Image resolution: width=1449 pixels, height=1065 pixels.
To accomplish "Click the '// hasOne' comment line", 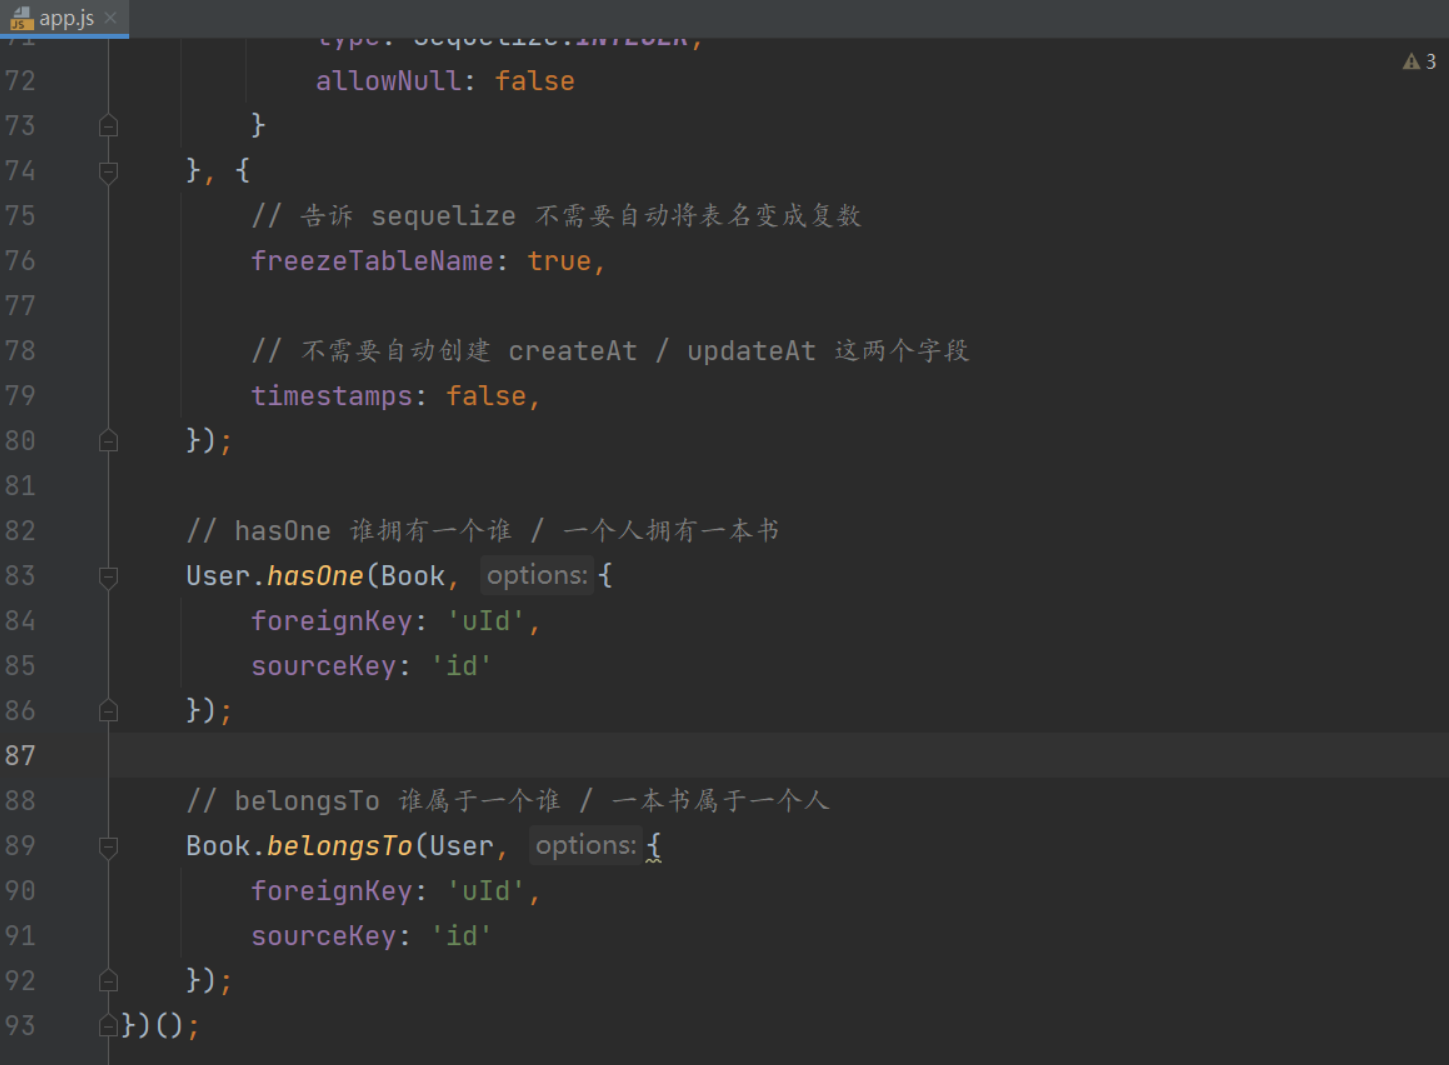I will coord(482,531).
